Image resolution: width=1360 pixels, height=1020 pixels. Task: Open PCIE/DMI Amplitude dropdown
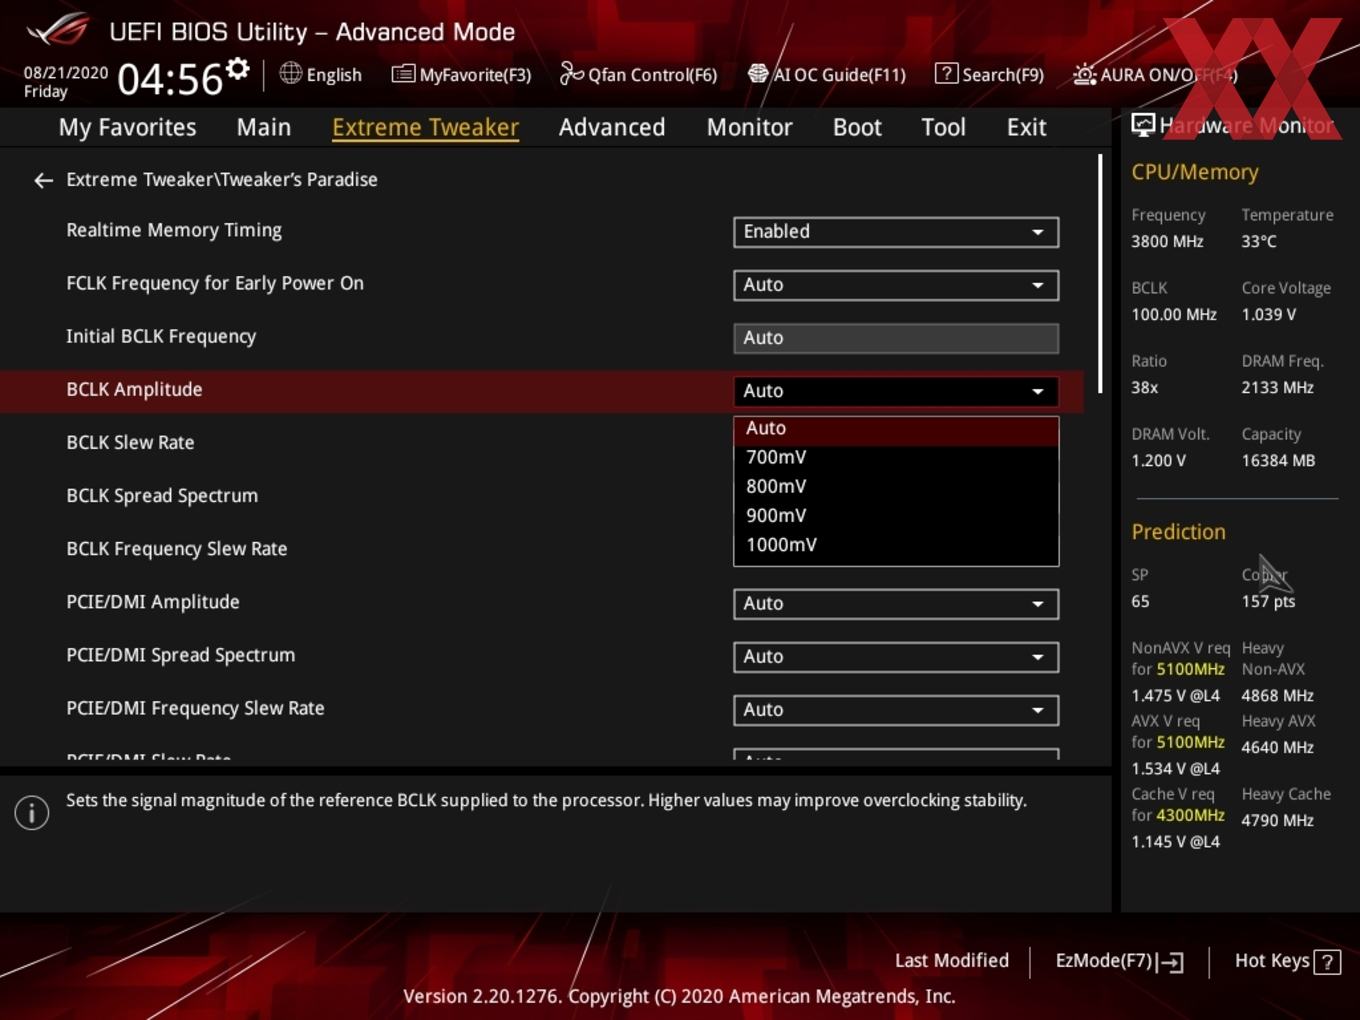tap(896, 604)
